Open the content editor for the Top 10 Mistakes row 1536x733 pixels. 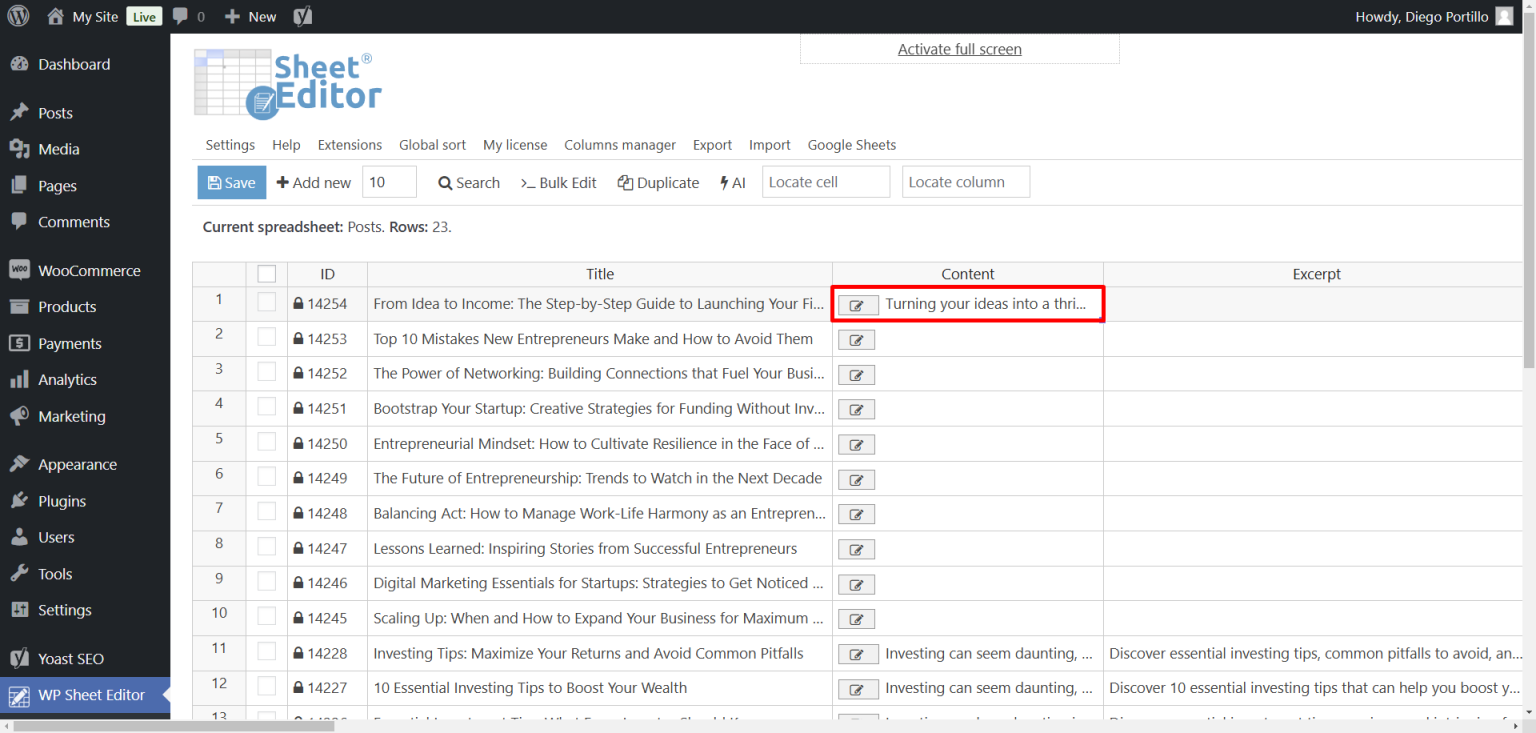pos(856,339)
